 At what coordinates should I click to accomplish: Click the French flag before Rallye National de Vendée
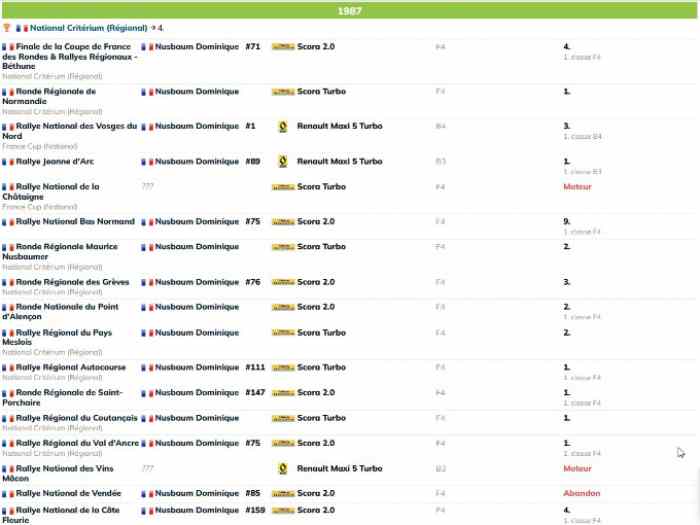coord(8,494)
